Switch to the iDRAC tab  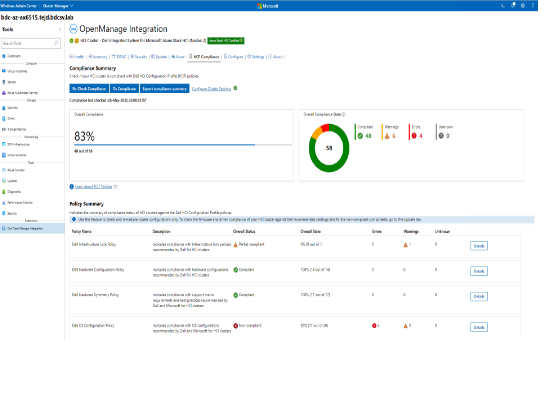tap(119, 57)
